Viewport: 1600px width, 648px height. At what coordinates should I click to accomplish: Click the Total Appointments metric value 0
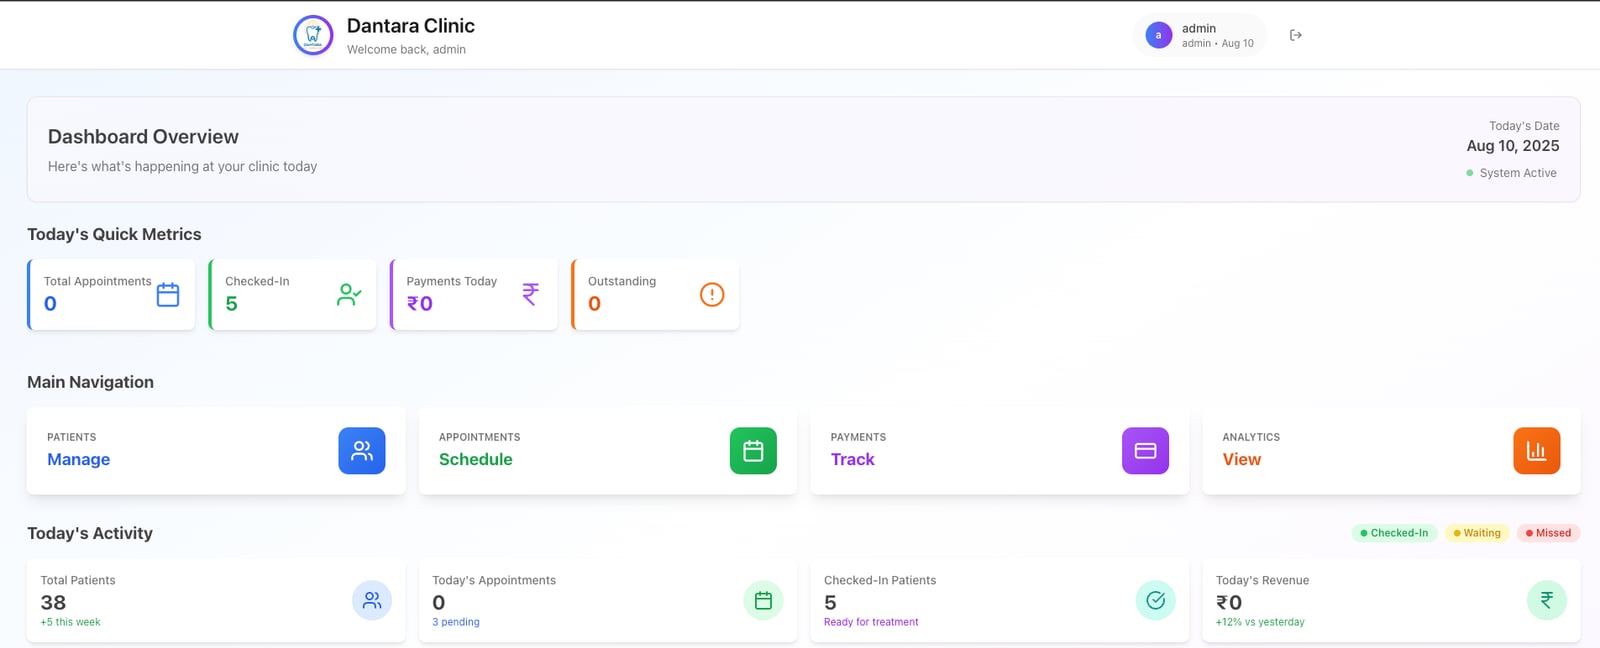(50, 304)
